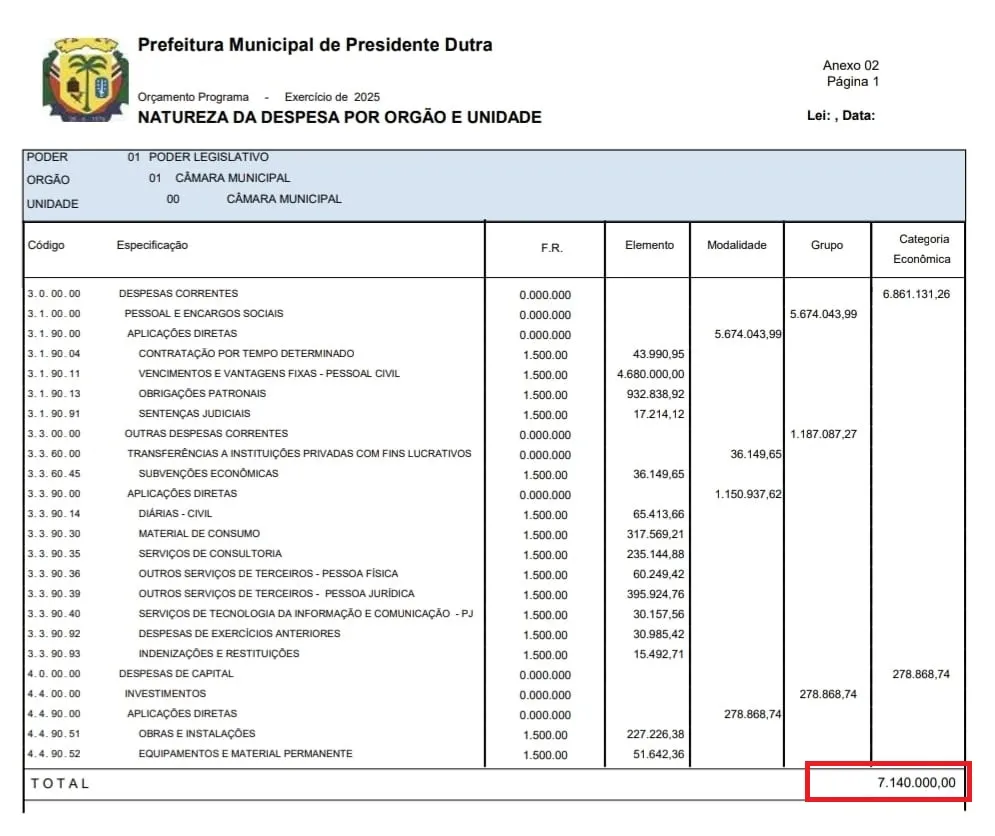Viewport: 995px width, 836px height.
Task: Click the value 15.492,71
Action: point(659,654)
